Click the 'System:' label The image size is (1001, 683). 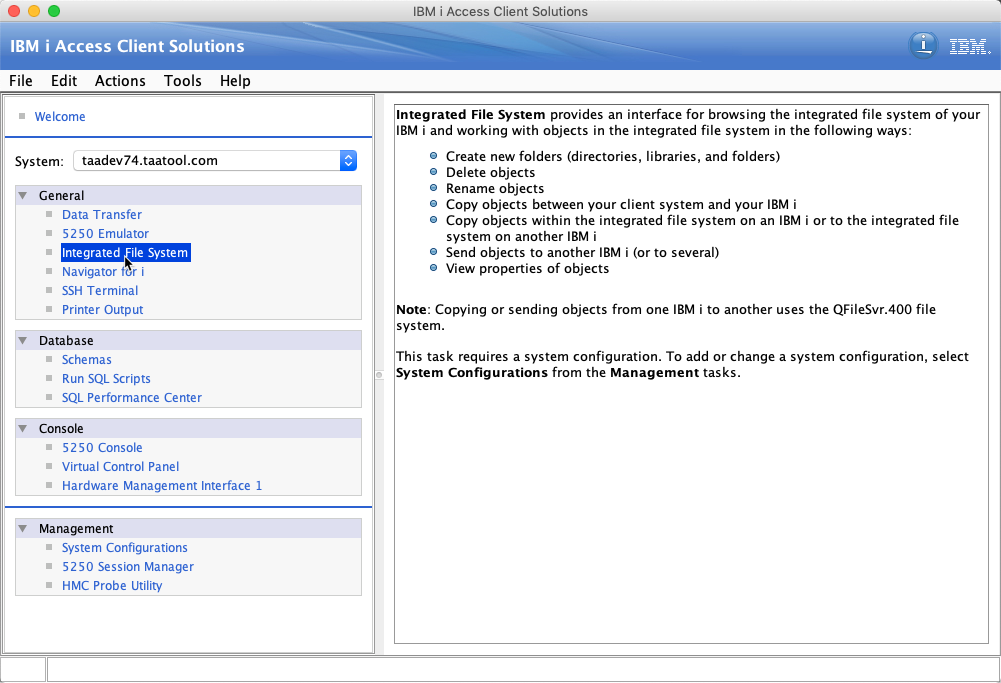(40, 161)
